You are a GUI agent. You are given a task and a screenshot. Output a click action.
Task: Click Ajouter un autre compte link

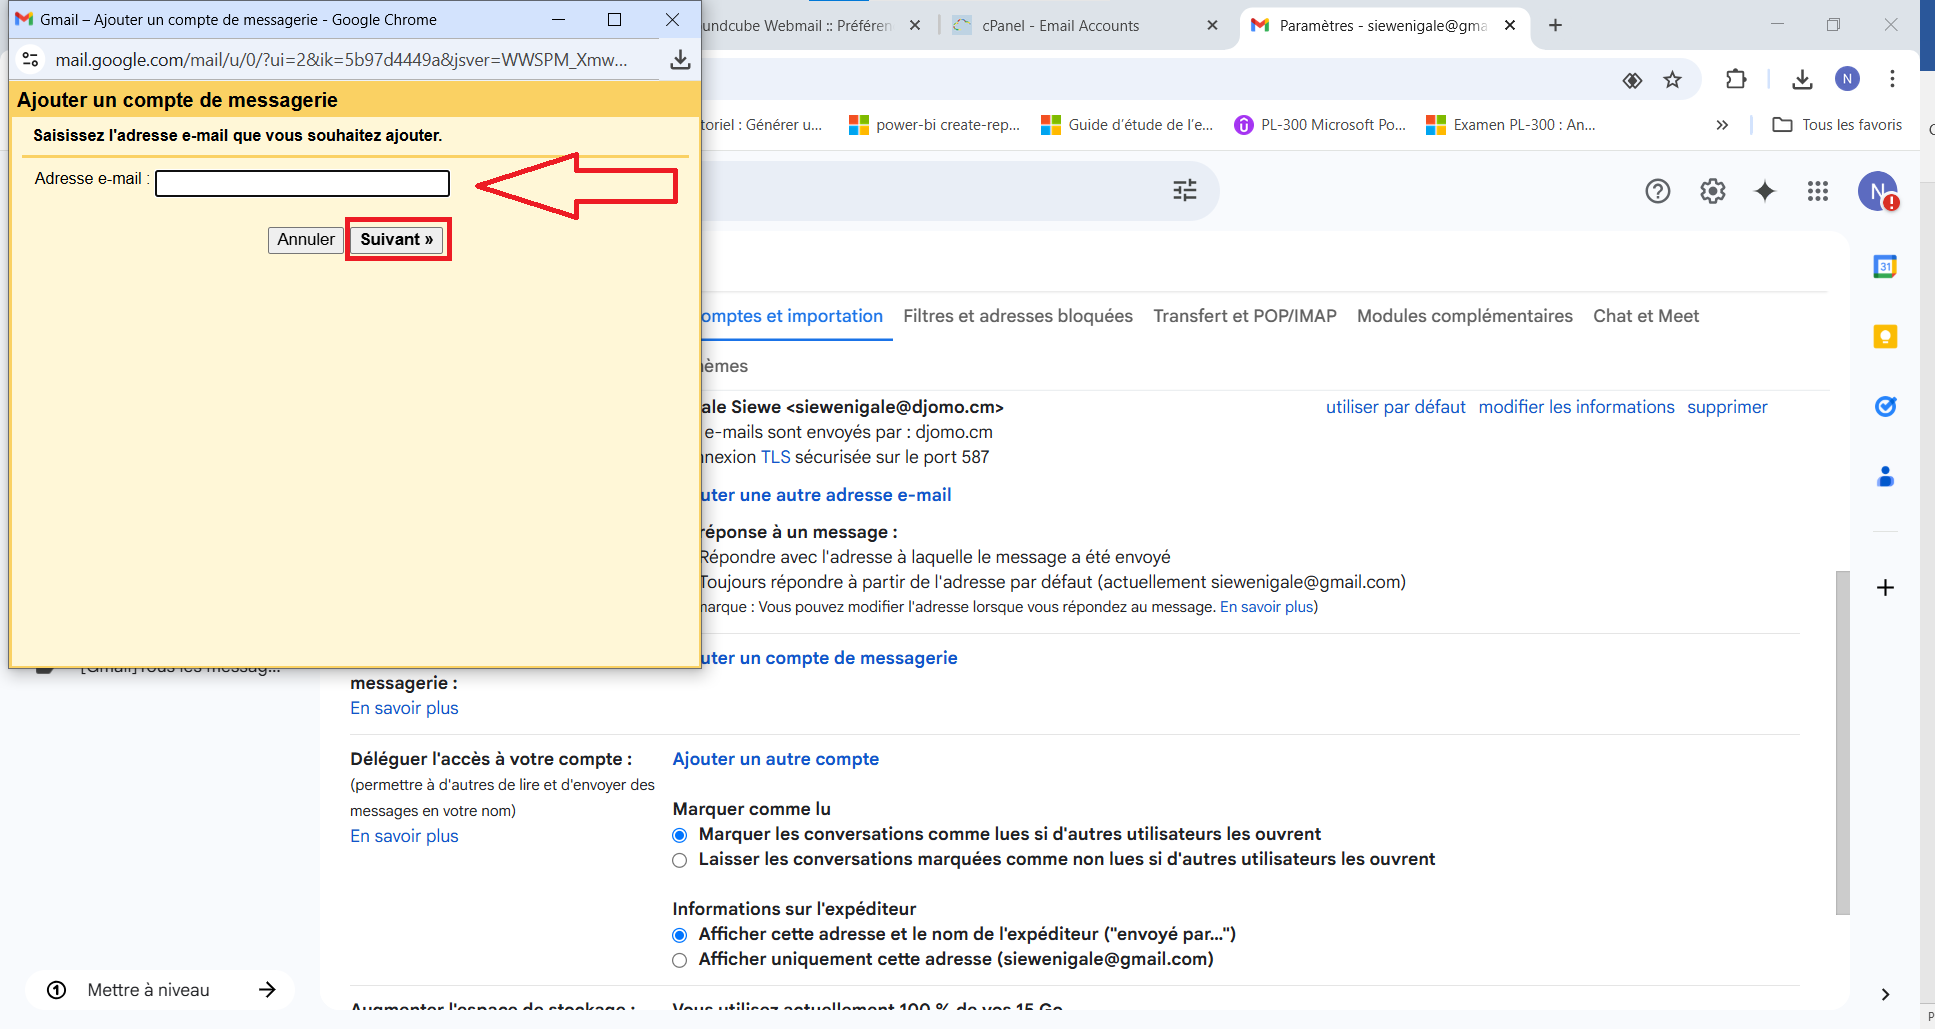[776, 759]
